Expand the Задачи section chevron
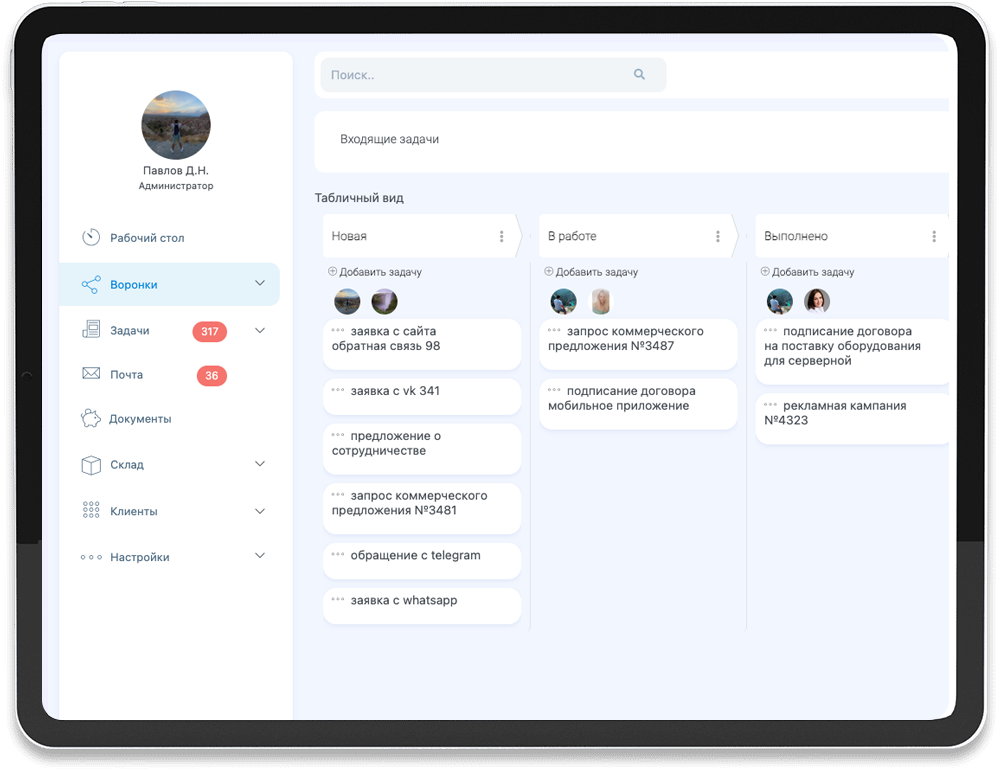Image resolution: width=1000 pixels, height=770 pixels. (x=260, y=331)
